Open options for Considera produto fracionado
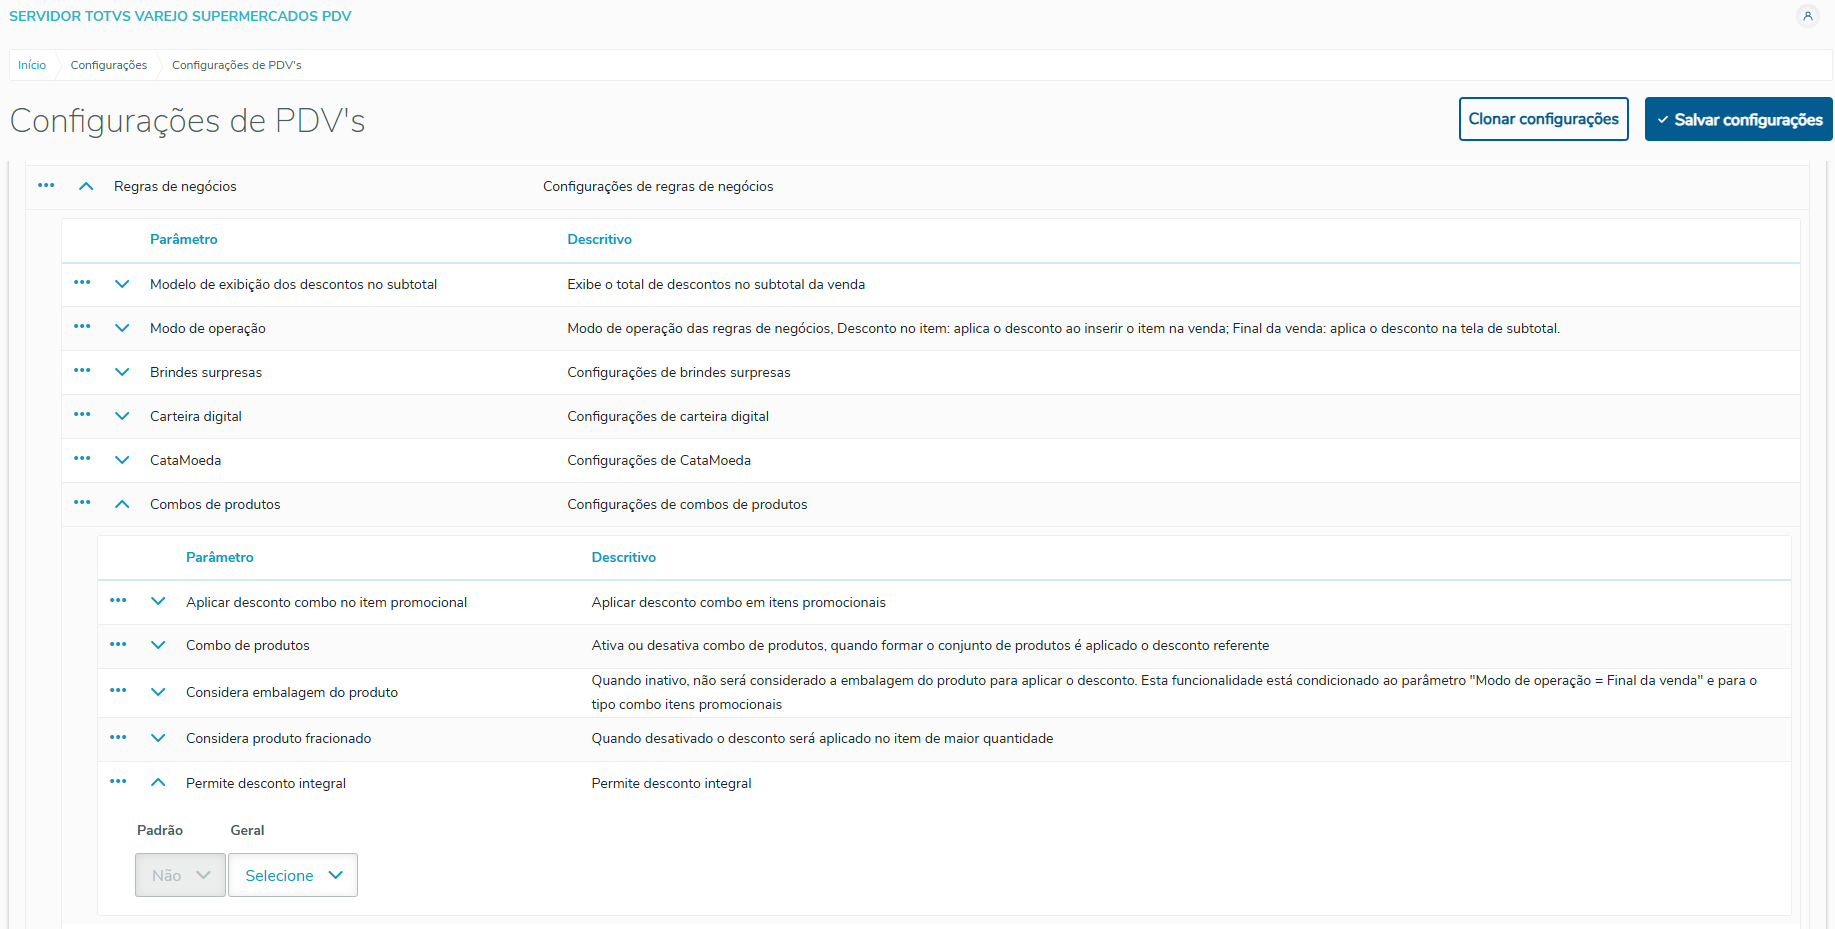This screenshot has height=929, width=1835. [118, 738]
